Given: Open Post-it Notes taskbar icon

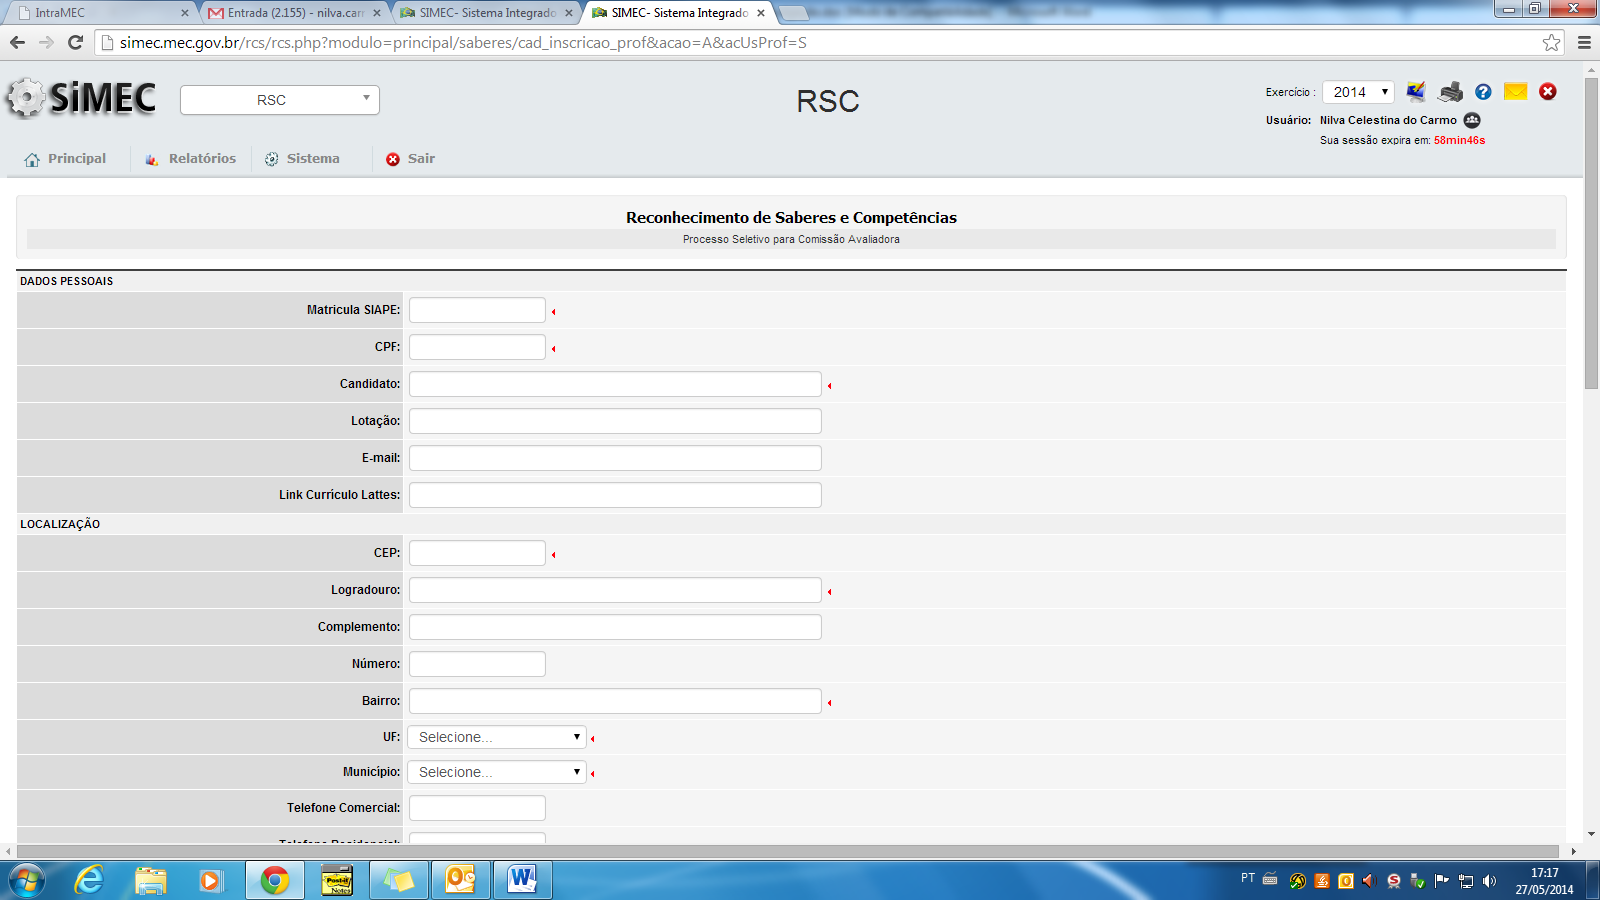Looking at the screenshot, I should [337, 880].
